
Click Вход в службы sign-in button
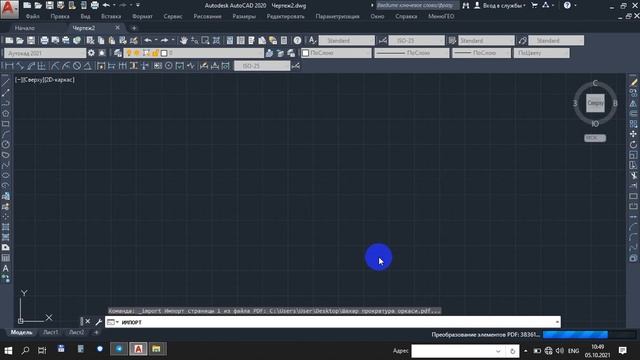[x=499, y=5]
